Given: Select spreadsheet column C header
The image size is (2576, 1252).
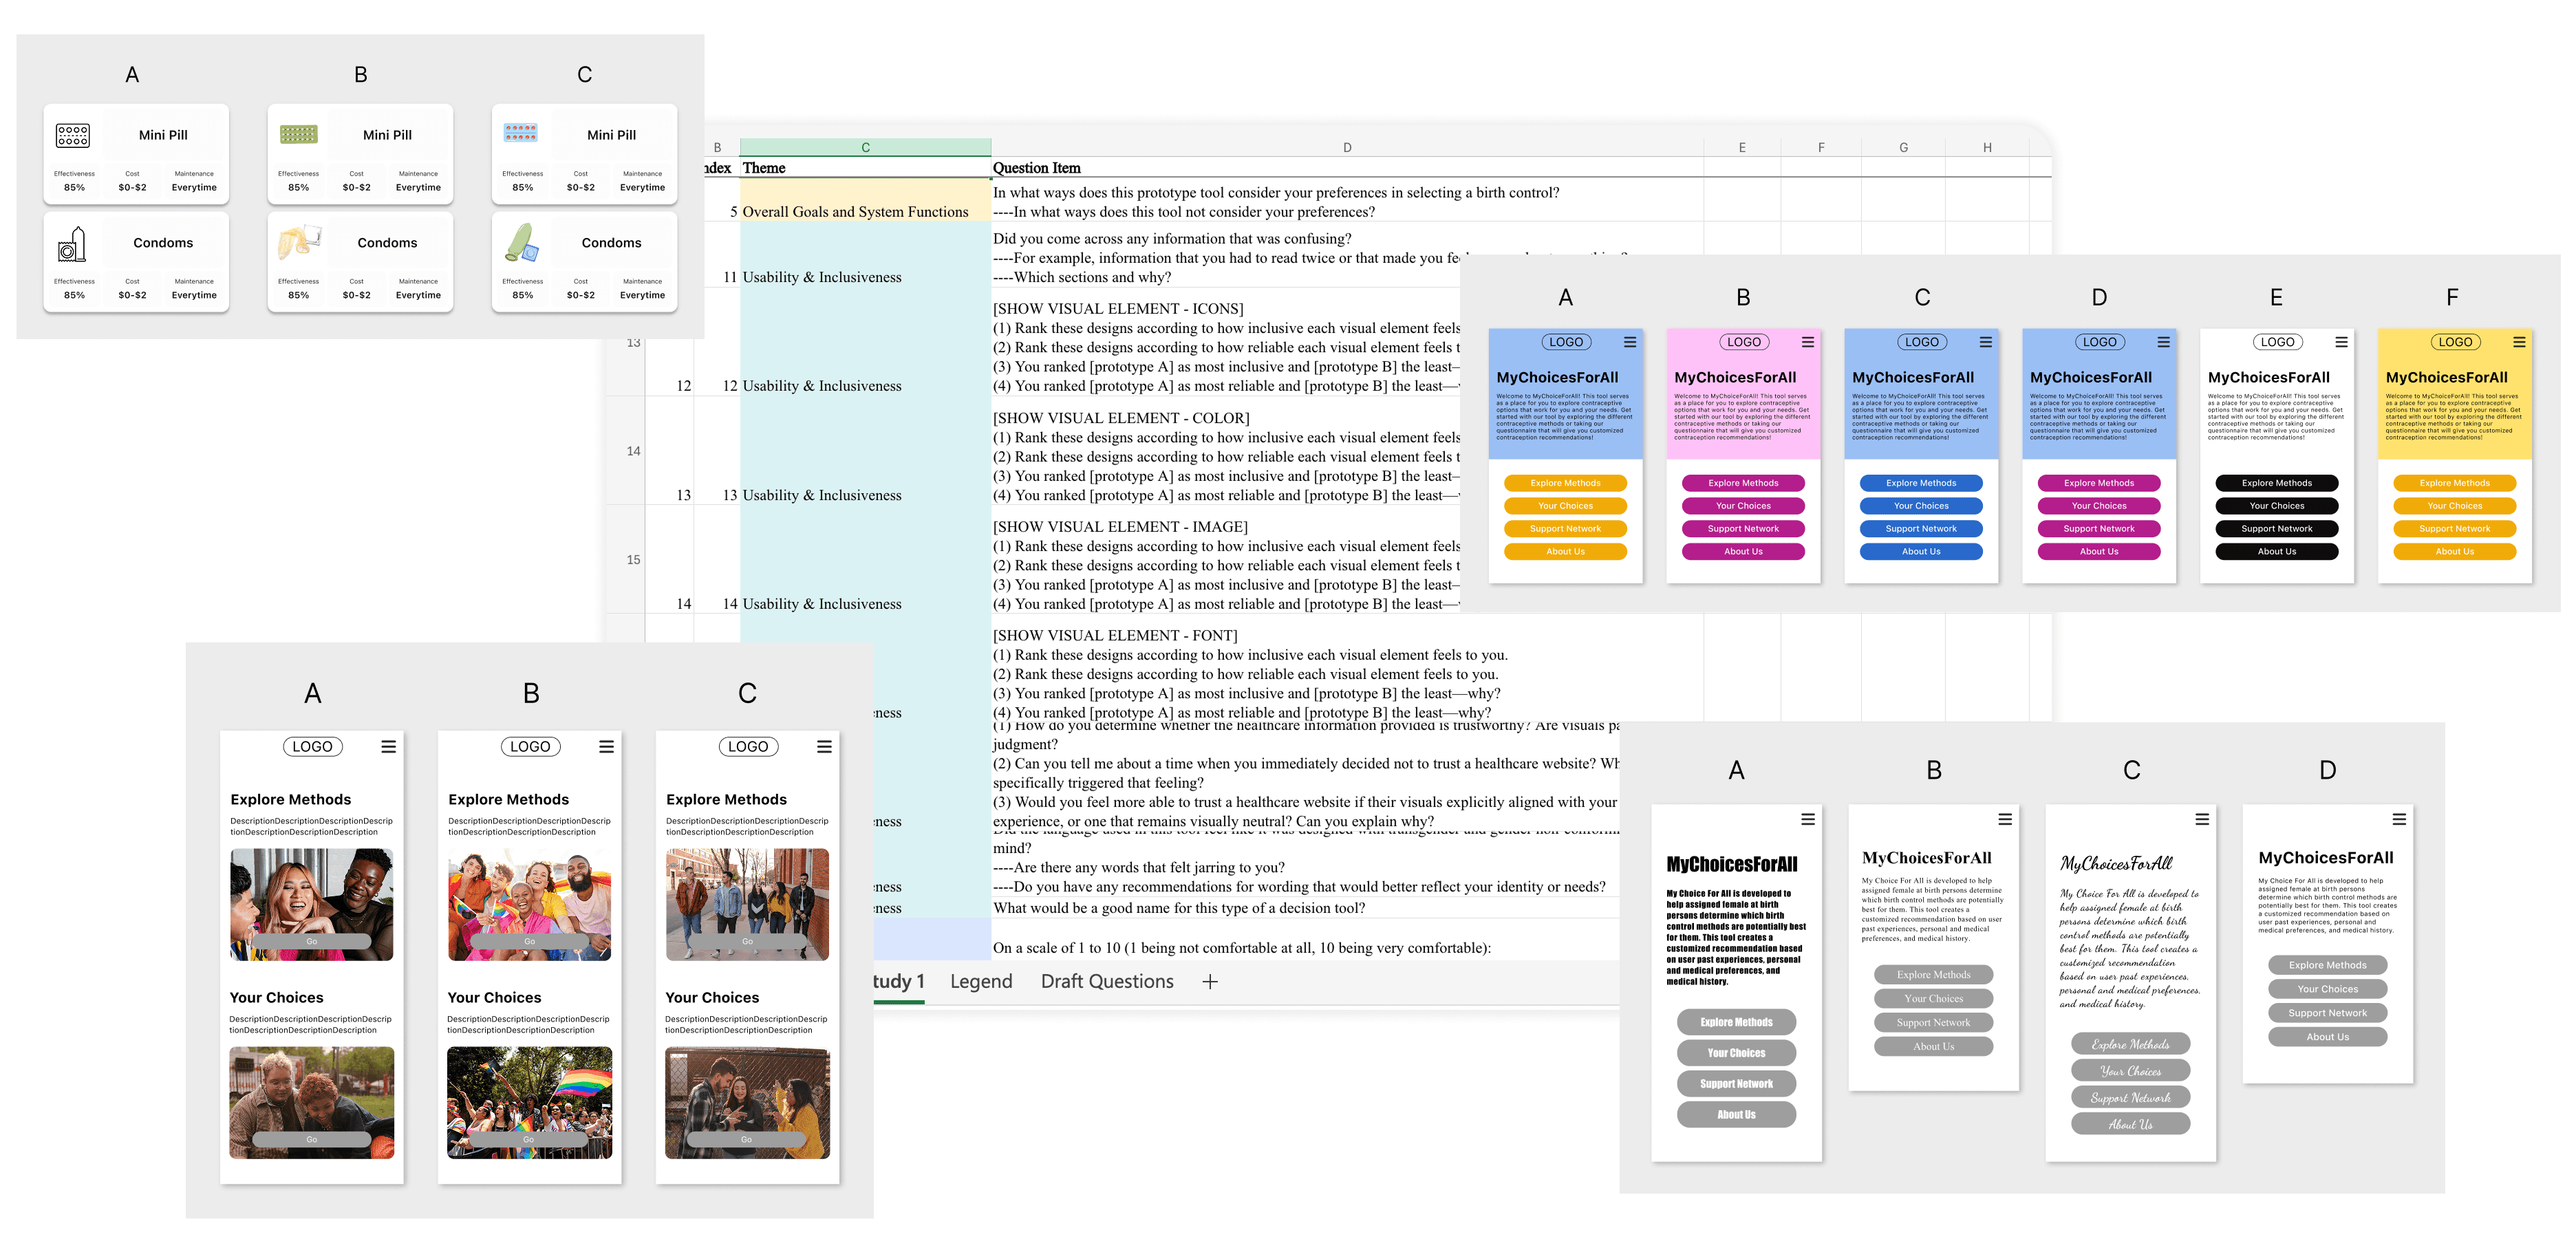Looking at the screenshot, I should click(865, 147).
